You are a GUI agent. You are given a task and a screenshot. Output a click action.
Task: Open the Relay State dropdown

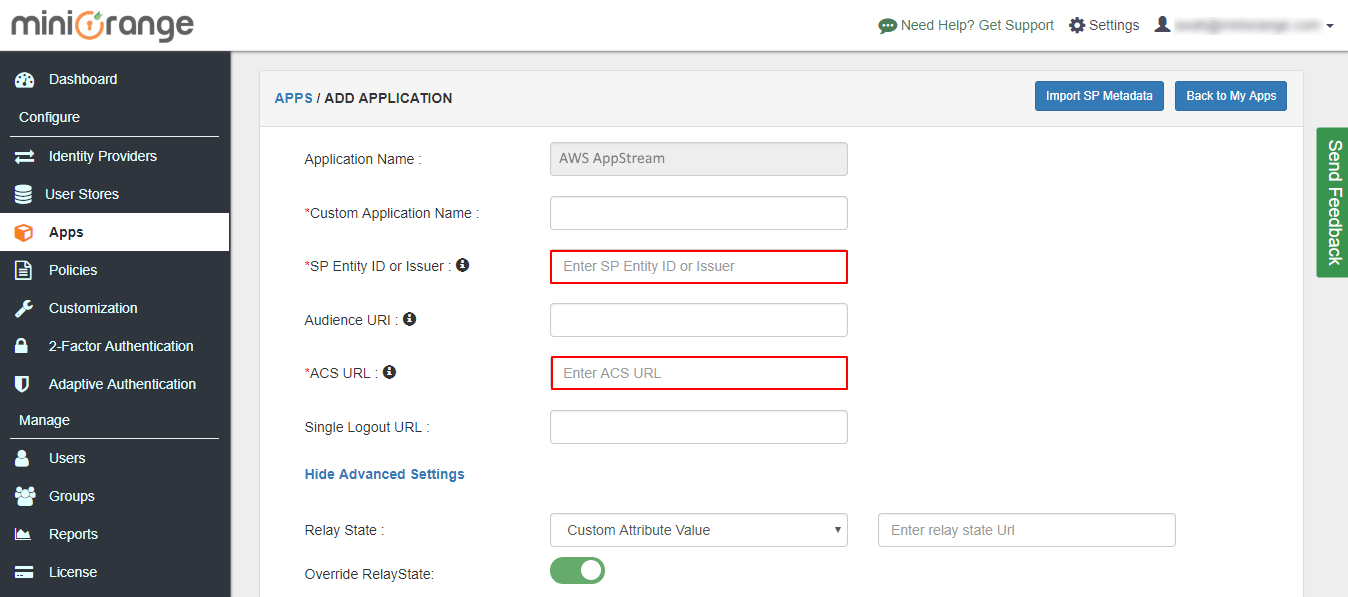(697, 530)
